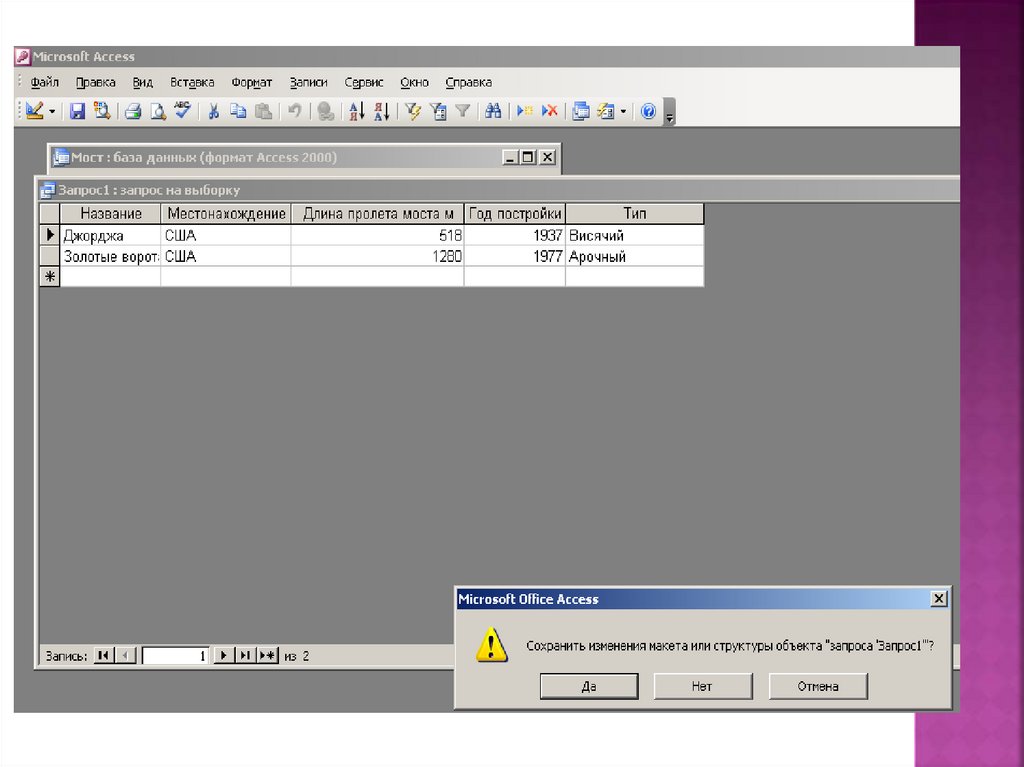Click the Золотые ворота cell

click(x=110, y=256)
